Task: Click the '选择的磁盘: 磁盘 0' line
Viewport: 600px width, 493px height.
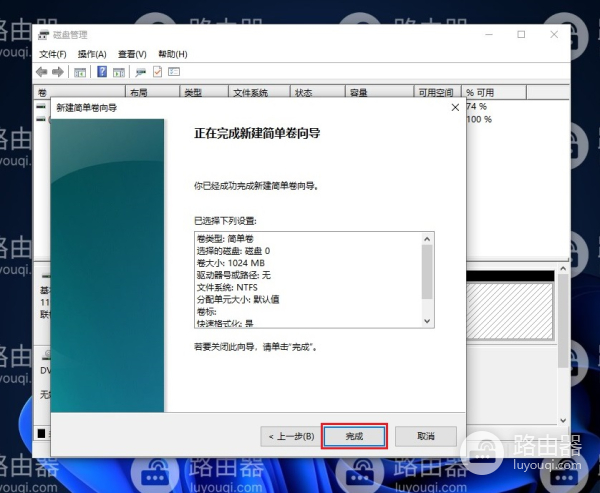Action: (x=233, y=251)
